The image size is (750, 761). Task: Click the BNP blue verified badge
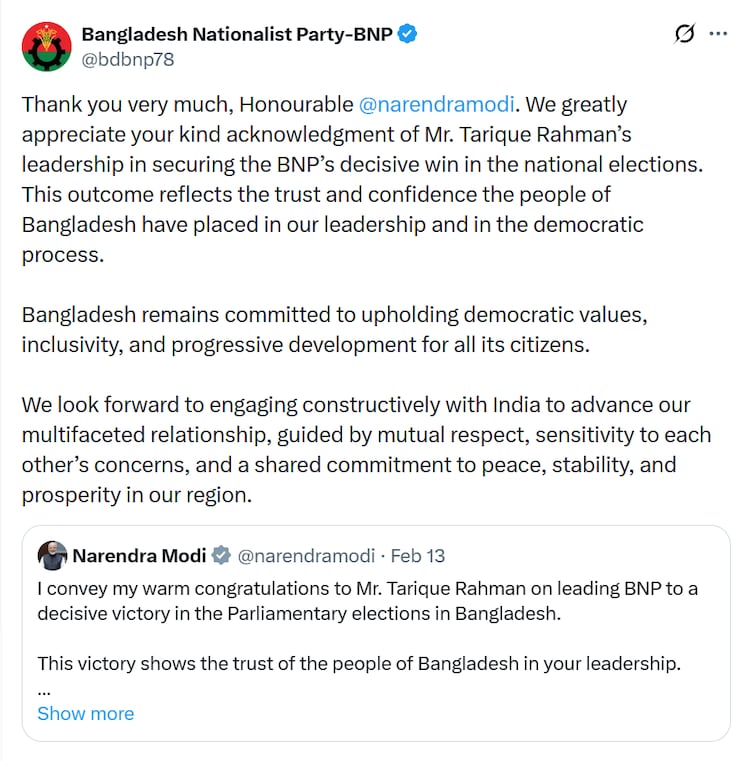[x=408, y=34]
